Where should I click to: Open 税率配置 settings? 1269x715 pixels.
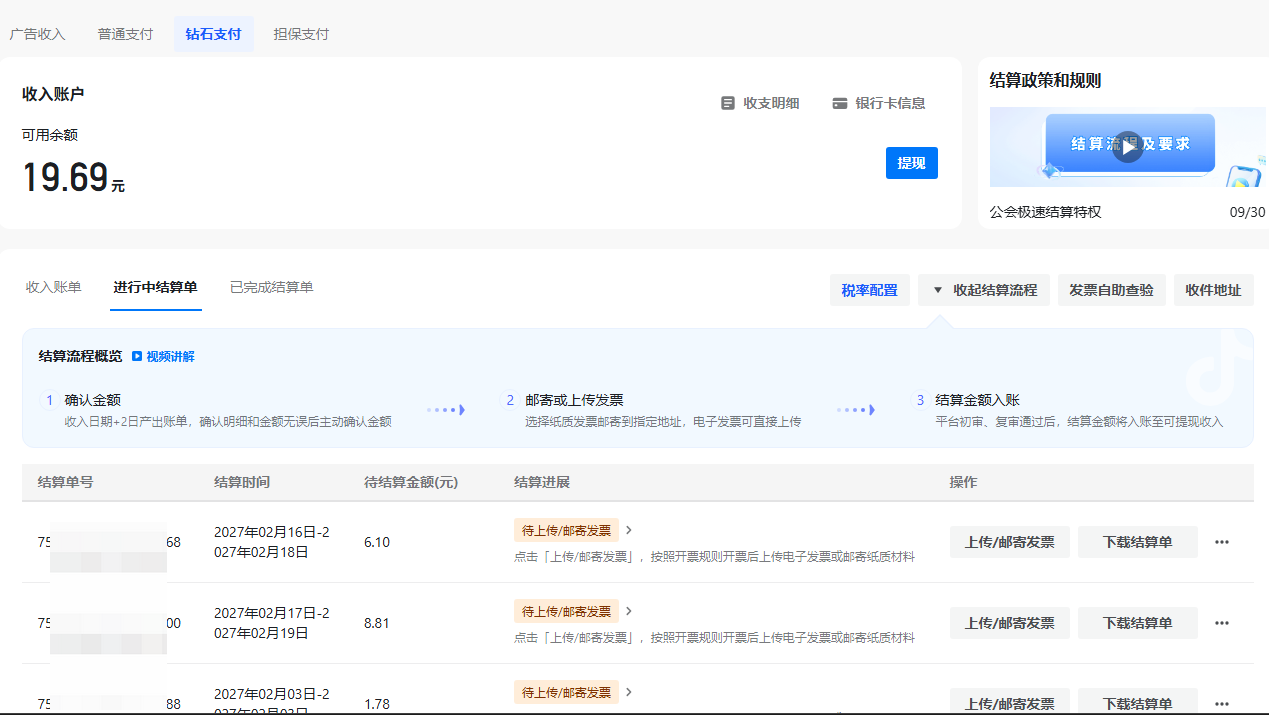pyautogui.click(x=869, y=290)
